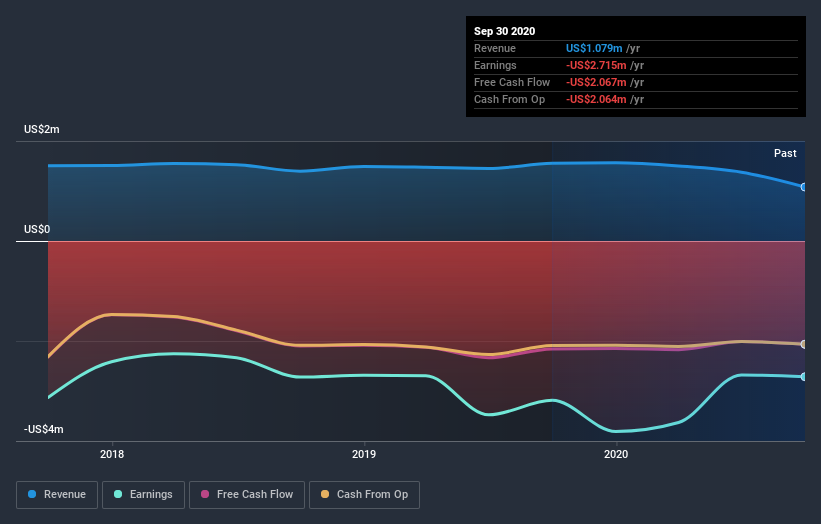Image resolution: width=821 pixels, height=524 pixels.
Task: Click the 2018 x-axis label
Action: point(112,454)
